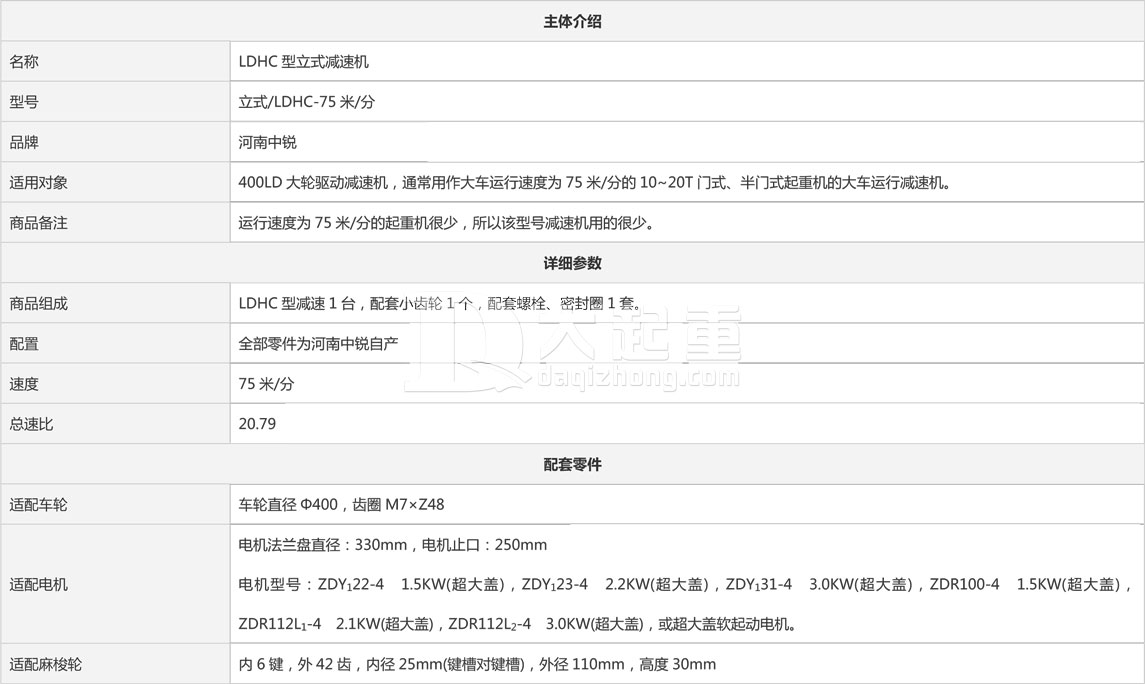Select the 品牌 label cell
The height and width of the screenshot is (684, 1145).
click(x=115, y=142)
